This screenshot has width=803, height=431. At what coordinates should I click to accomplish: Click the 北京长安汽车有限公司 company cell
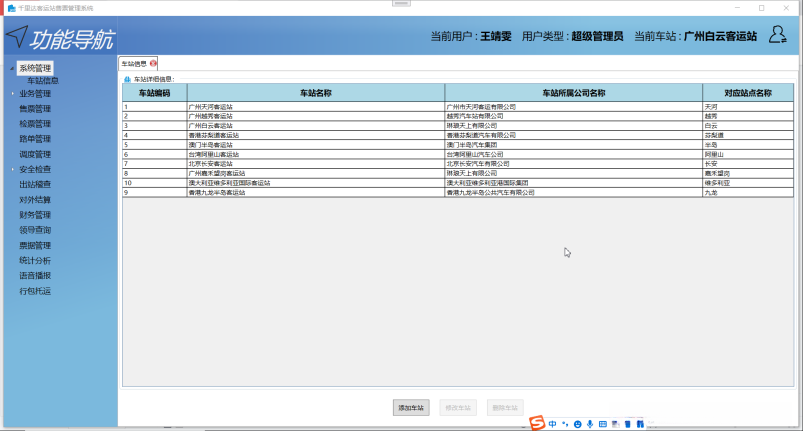(x=574, y=164)
